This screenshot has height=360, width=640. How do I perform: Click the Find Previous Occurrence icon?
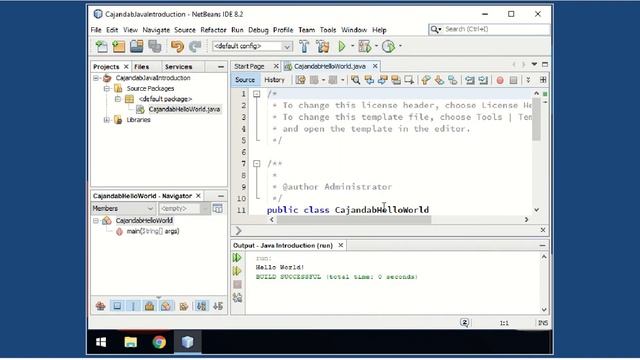pyautogui.click(x=369, y=80)
